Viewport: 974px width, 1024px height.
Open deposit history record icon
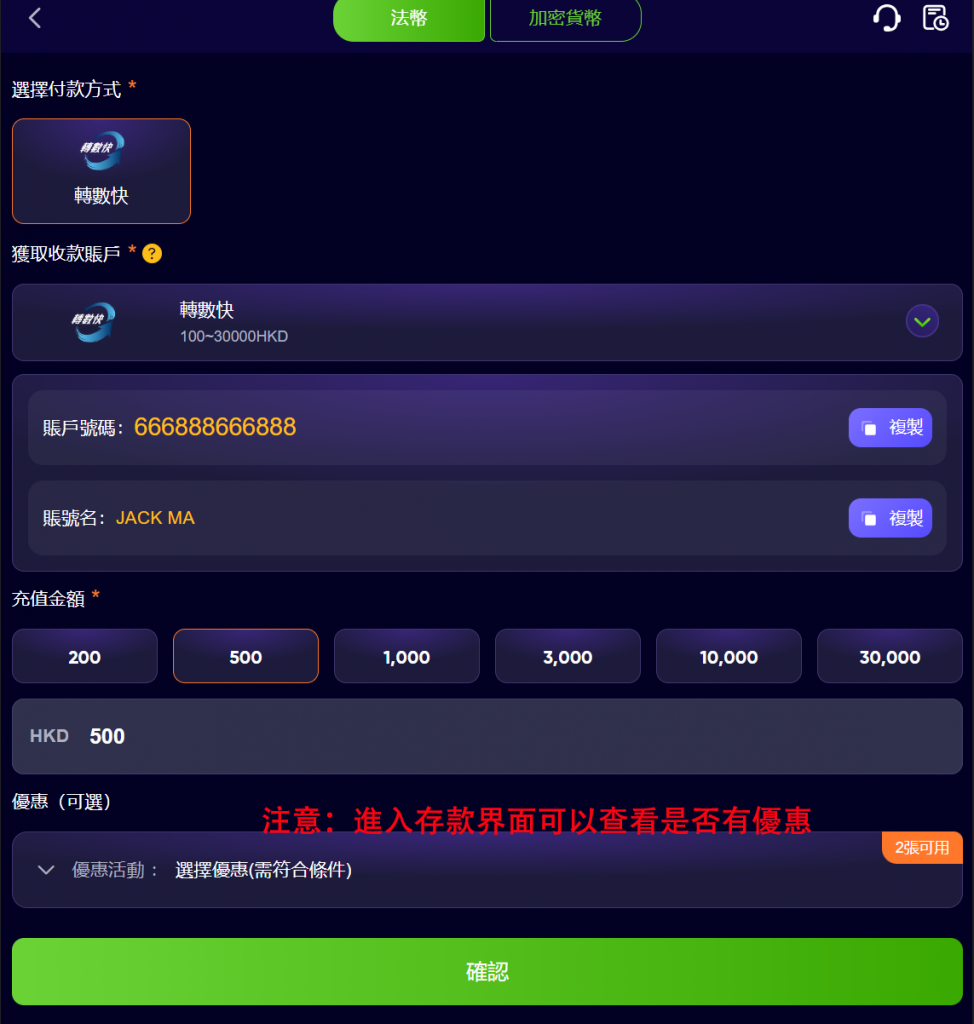[935, 18]
